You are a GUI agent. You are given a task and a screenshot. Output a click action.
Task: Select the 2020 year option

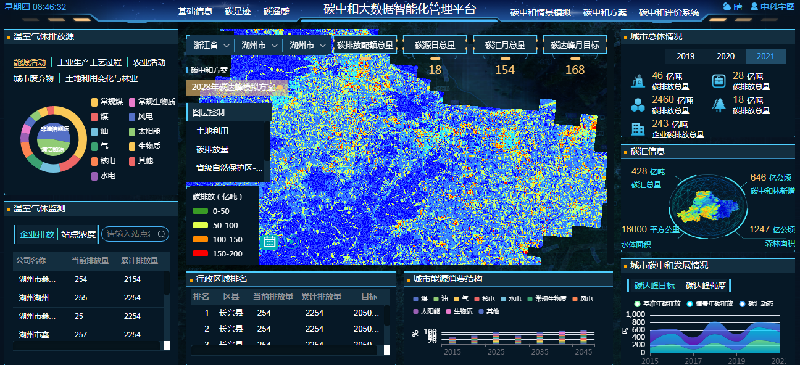click(726, 57)
